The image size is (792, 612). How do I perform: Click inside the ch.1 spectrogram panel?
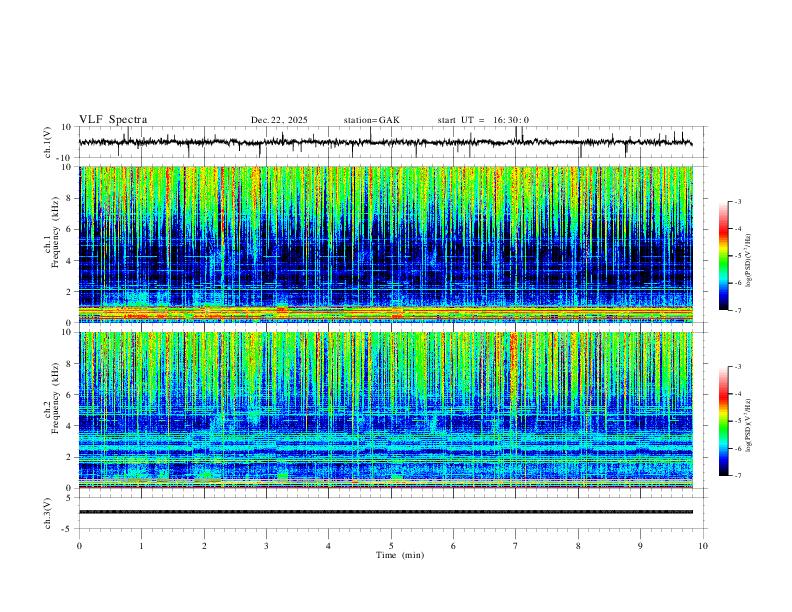(x=386, y=244)
